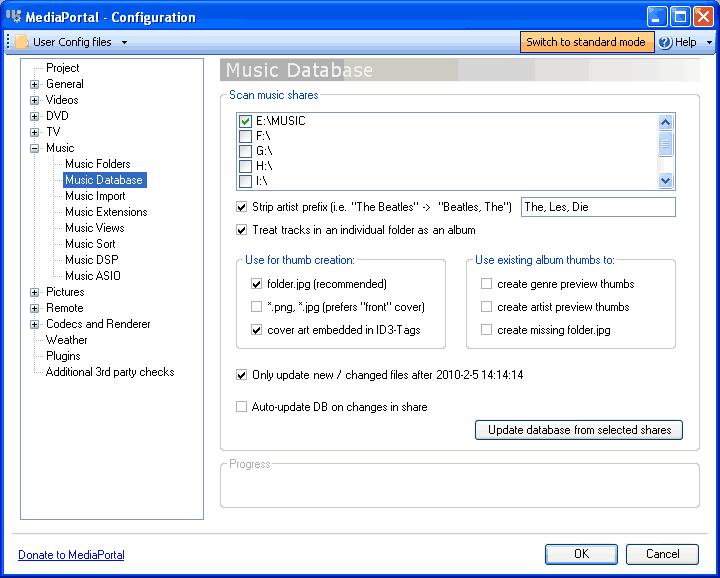
Task: Enable Auto-update DB on changes in share
Action: tap(242, 407)
